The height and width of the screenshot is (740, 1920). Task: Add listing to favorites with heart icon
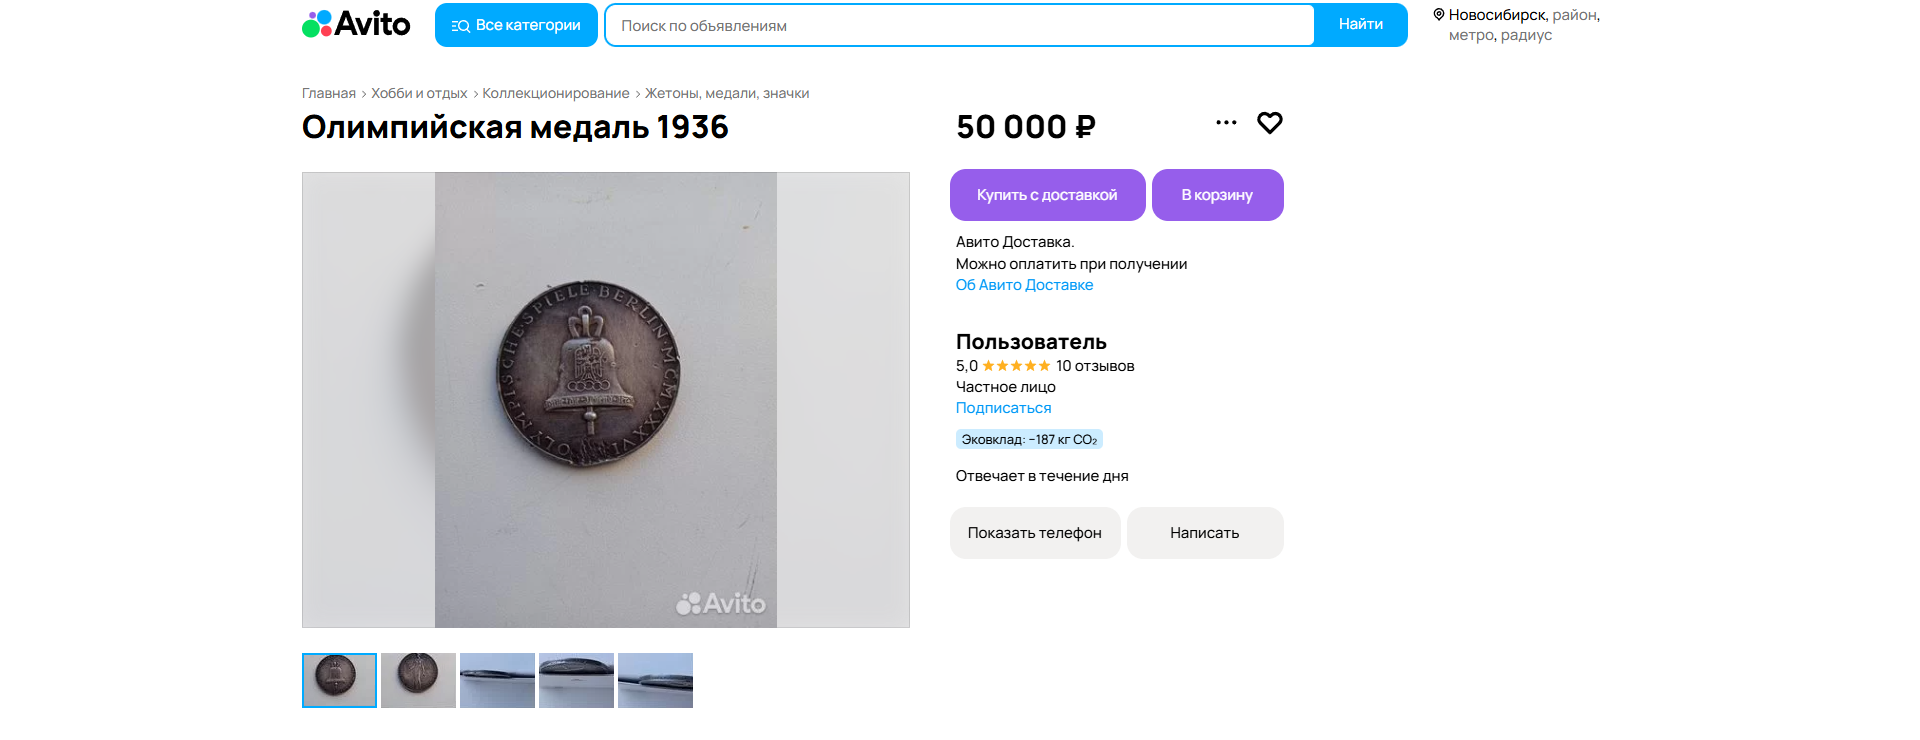point(1269,123)
